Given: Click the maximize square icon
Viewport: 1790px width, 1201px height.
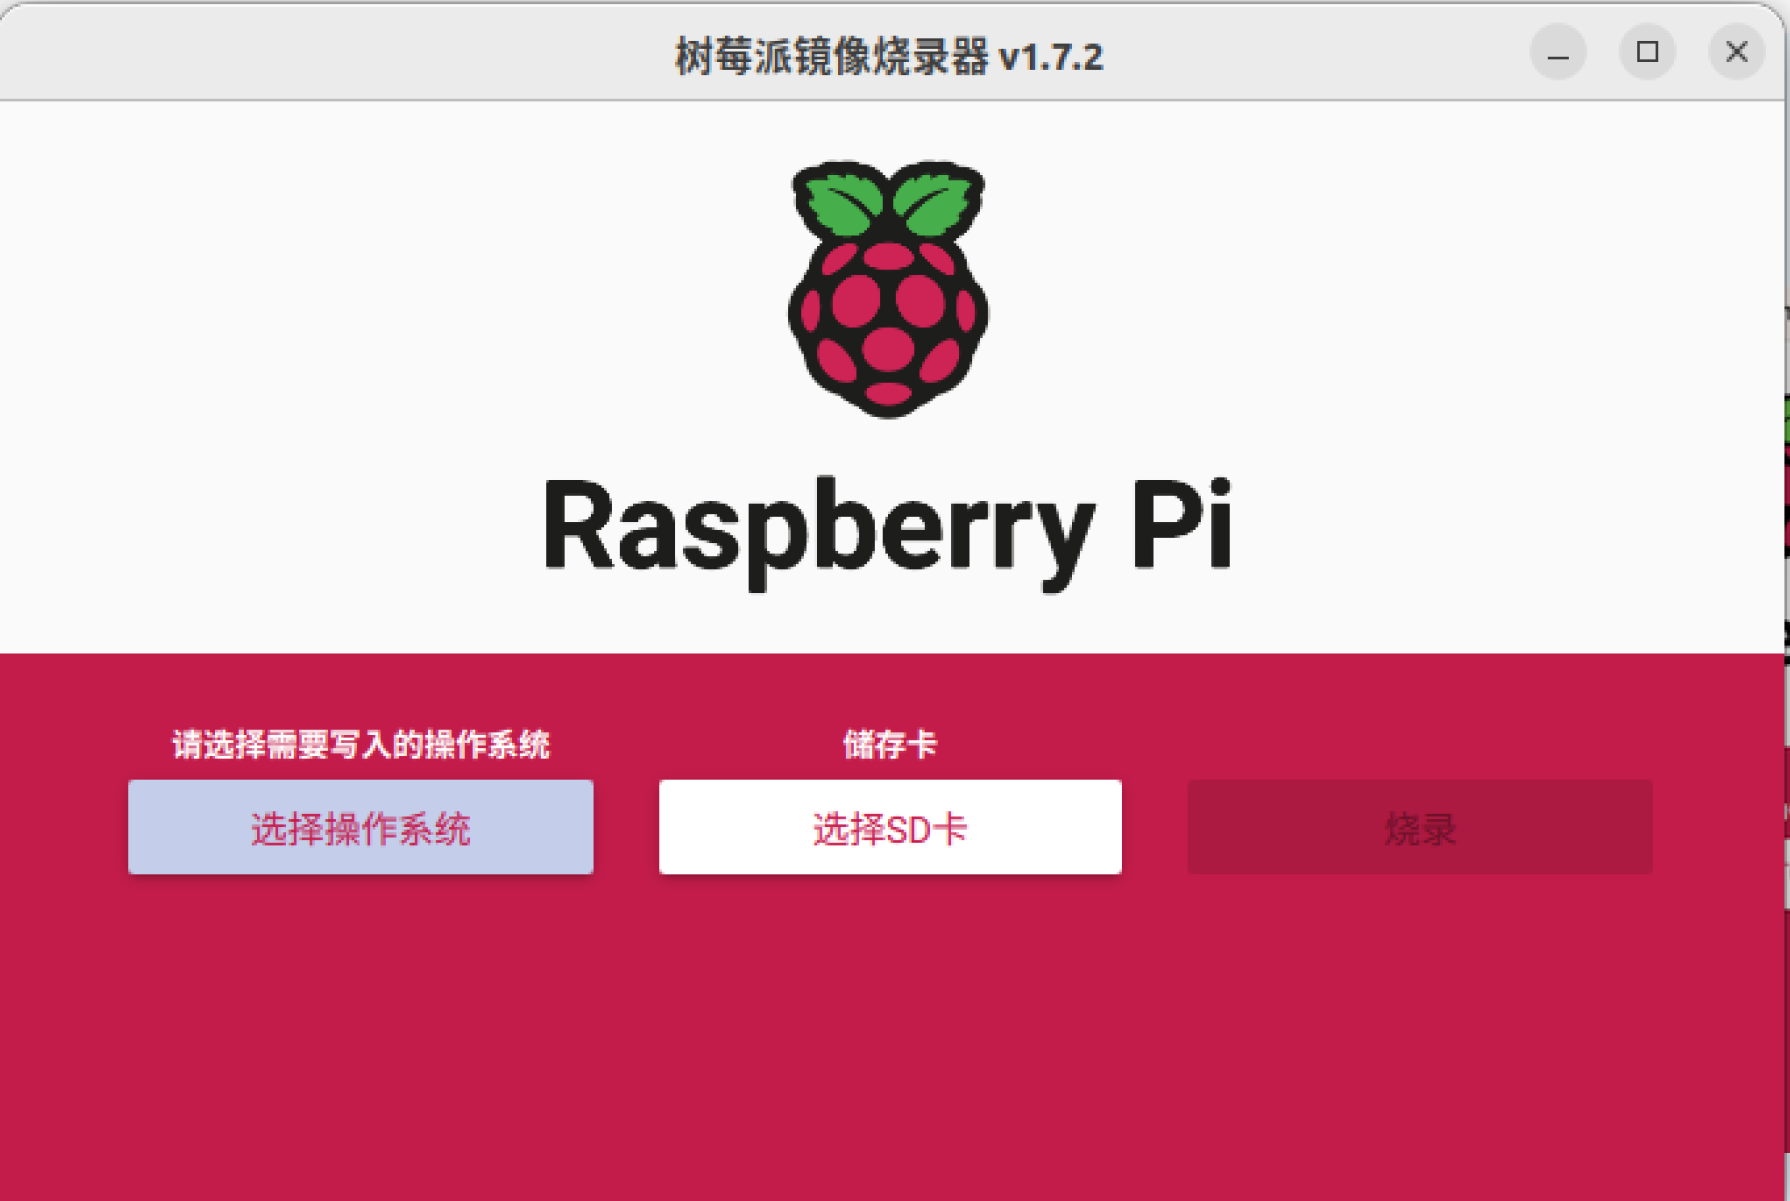Looking at the screenshot, I should [1646, 54].
